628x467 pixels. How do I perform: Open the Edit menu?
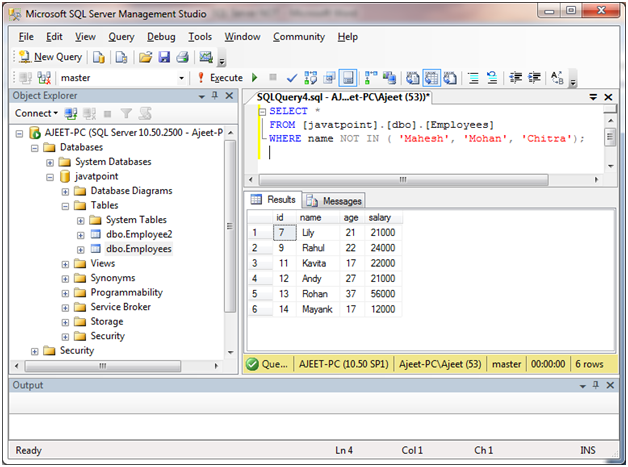click(54, 37)
